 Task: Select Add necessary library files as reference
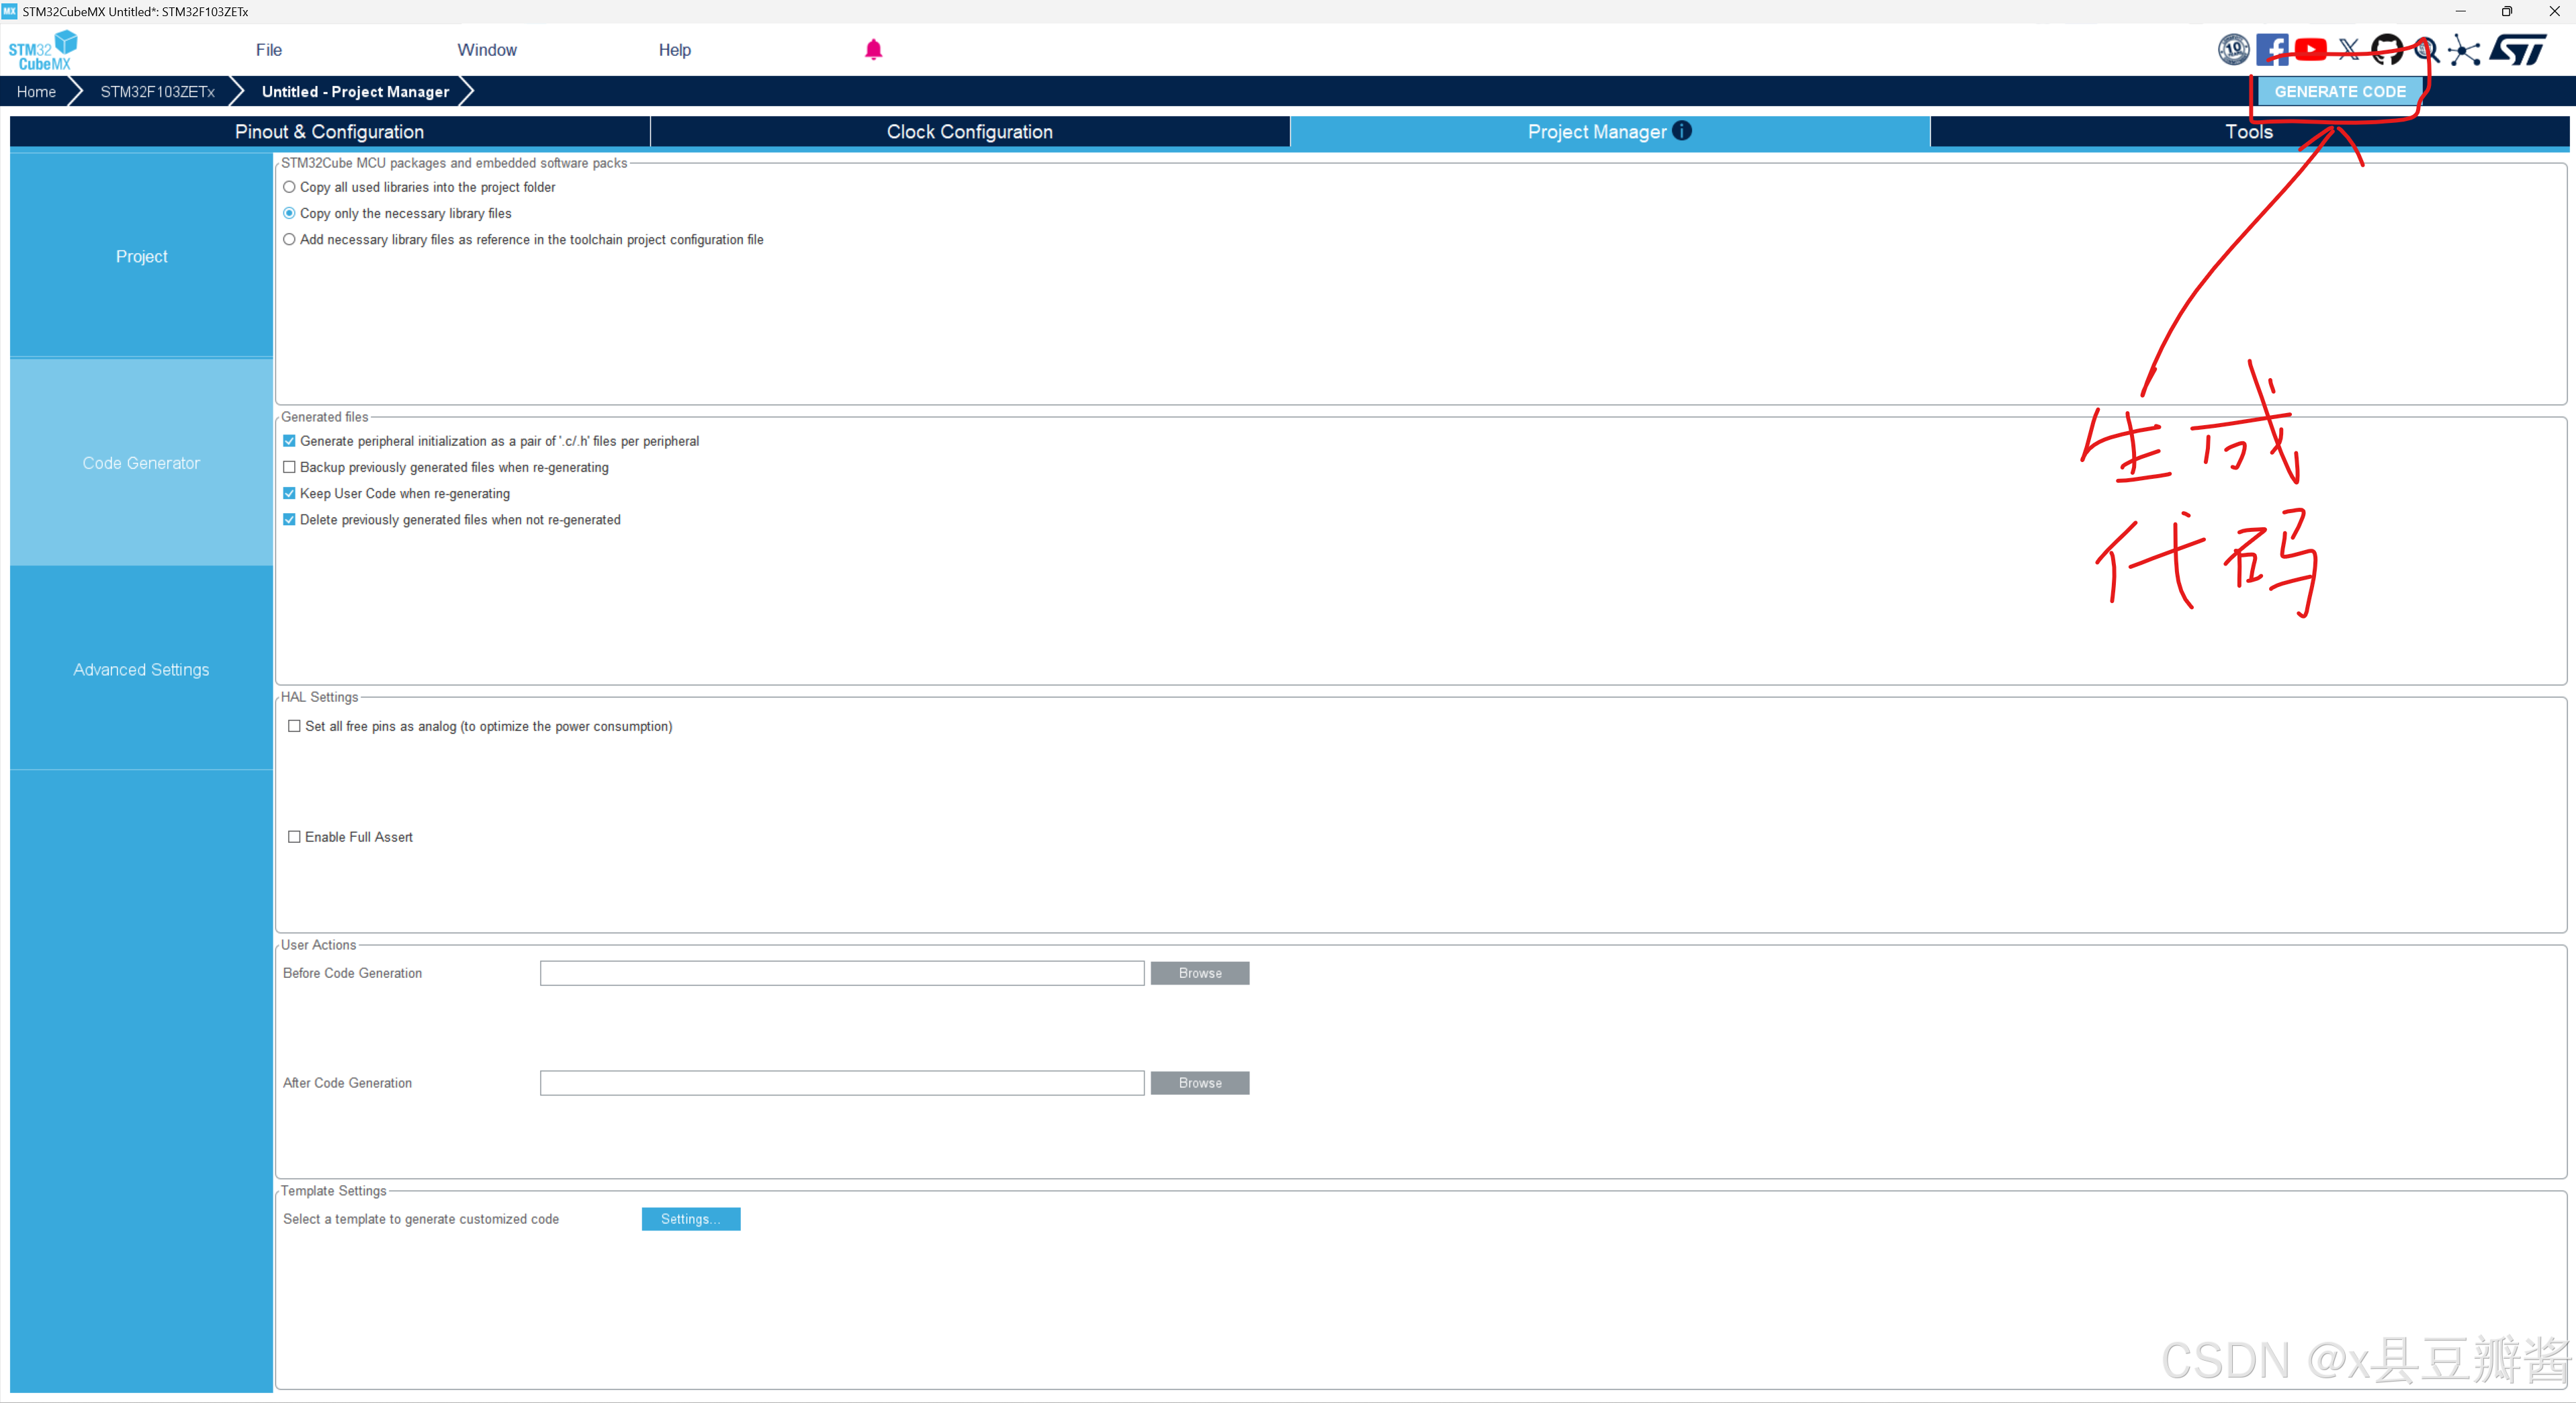coord(289,240)
